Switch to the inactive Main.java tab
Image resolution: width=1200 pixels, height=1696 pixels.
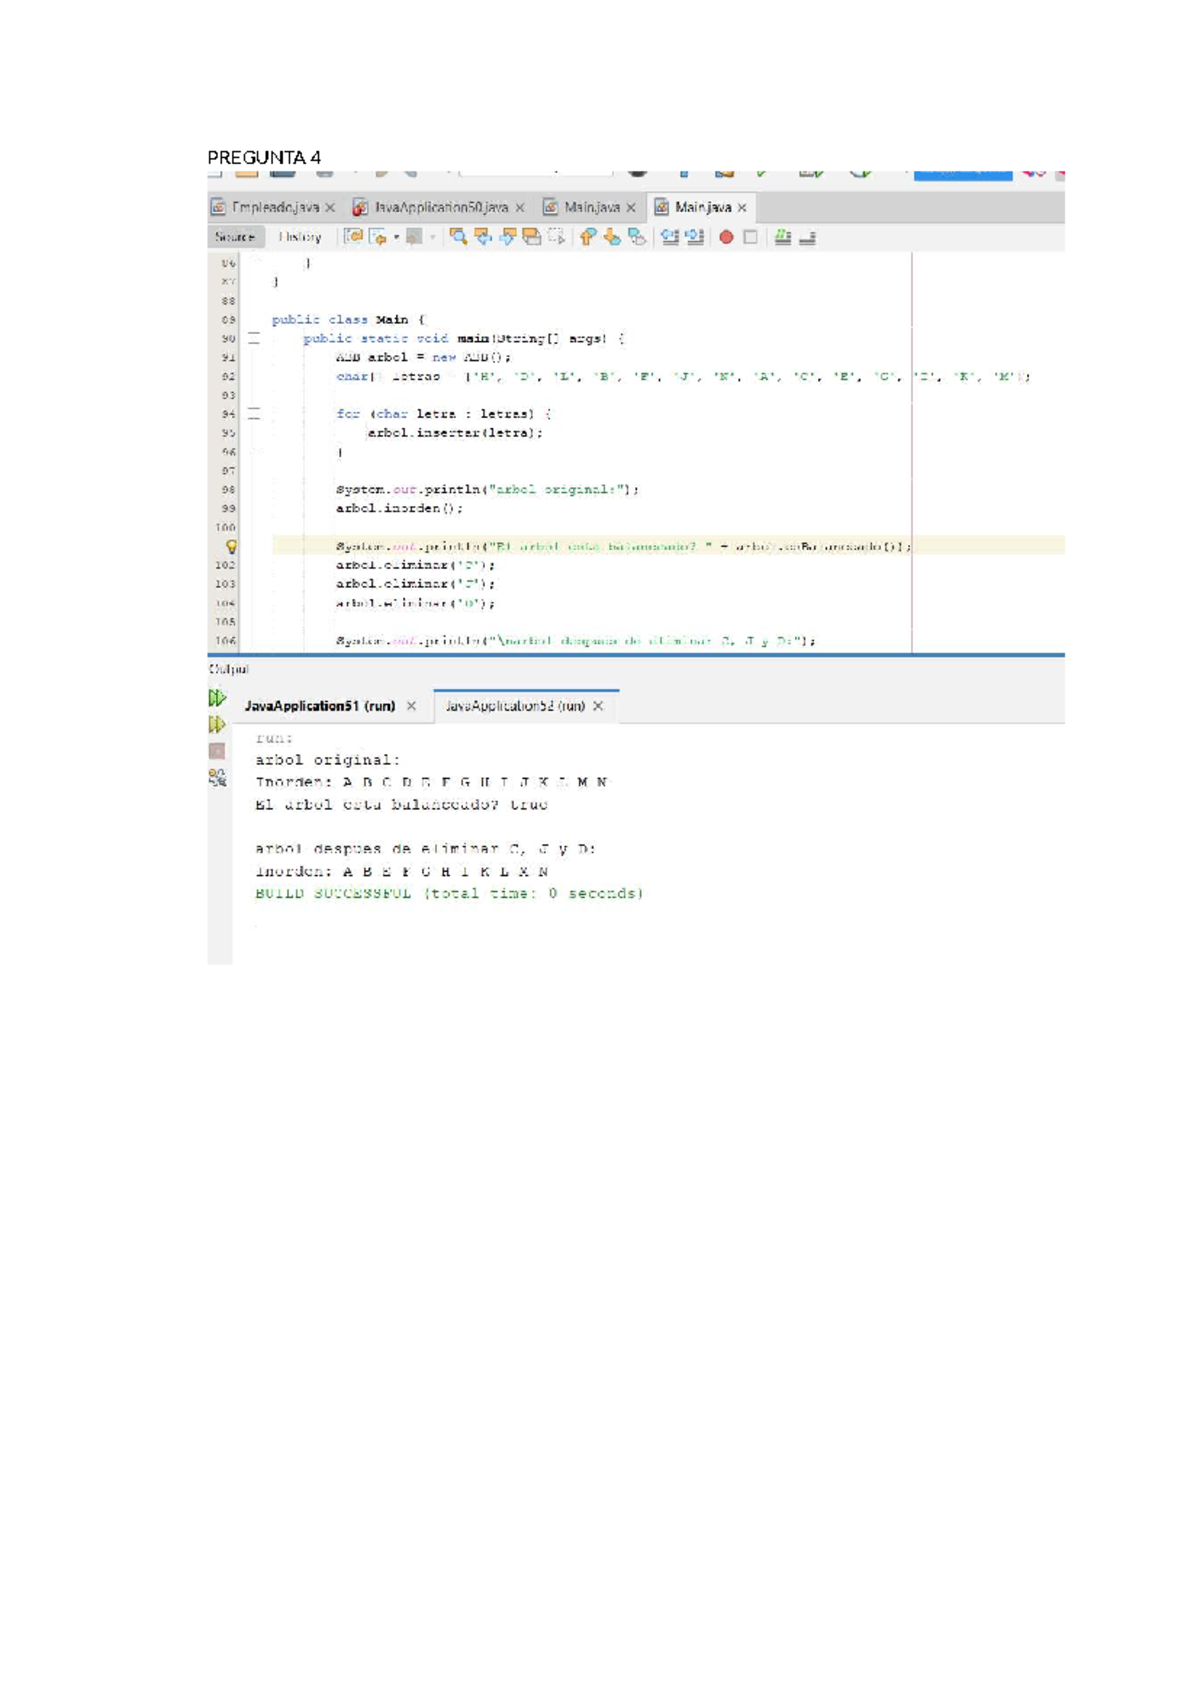click(x=590, y=207)
